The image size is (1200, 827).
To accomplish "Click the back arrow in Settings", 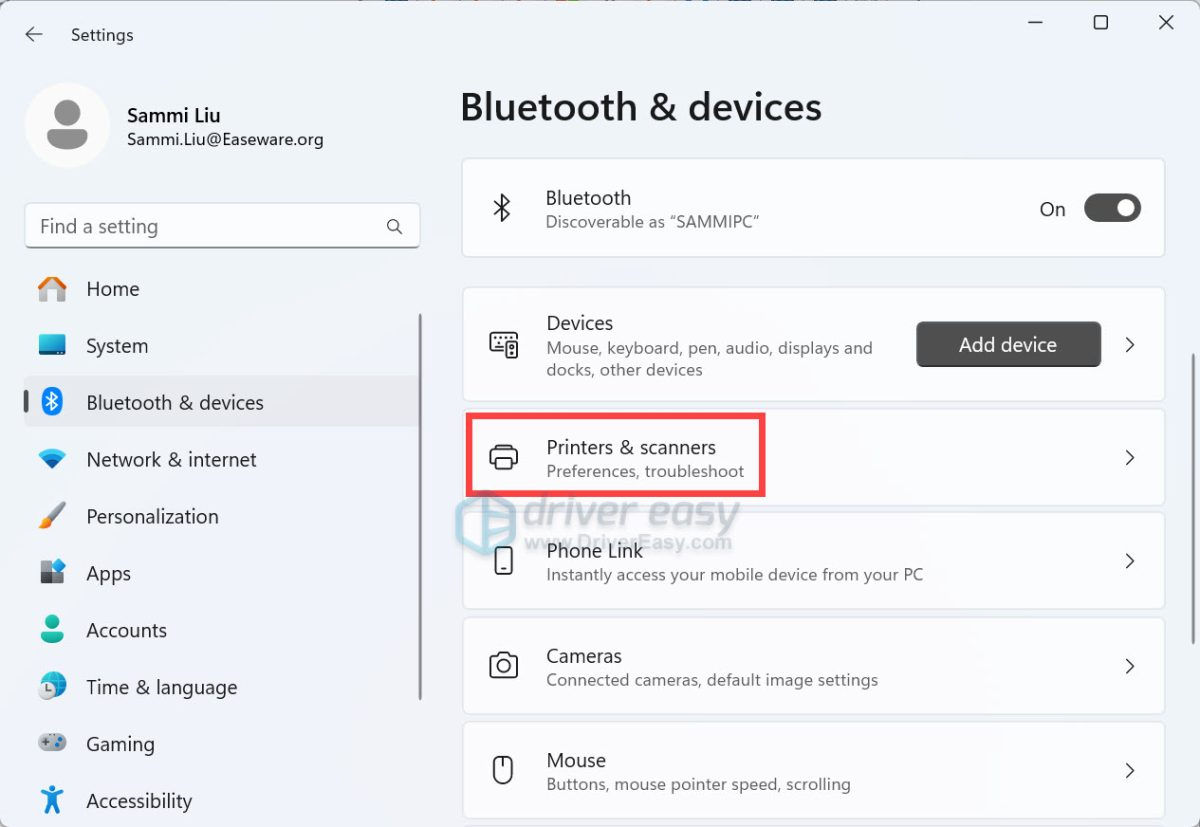I will [34, 35].
